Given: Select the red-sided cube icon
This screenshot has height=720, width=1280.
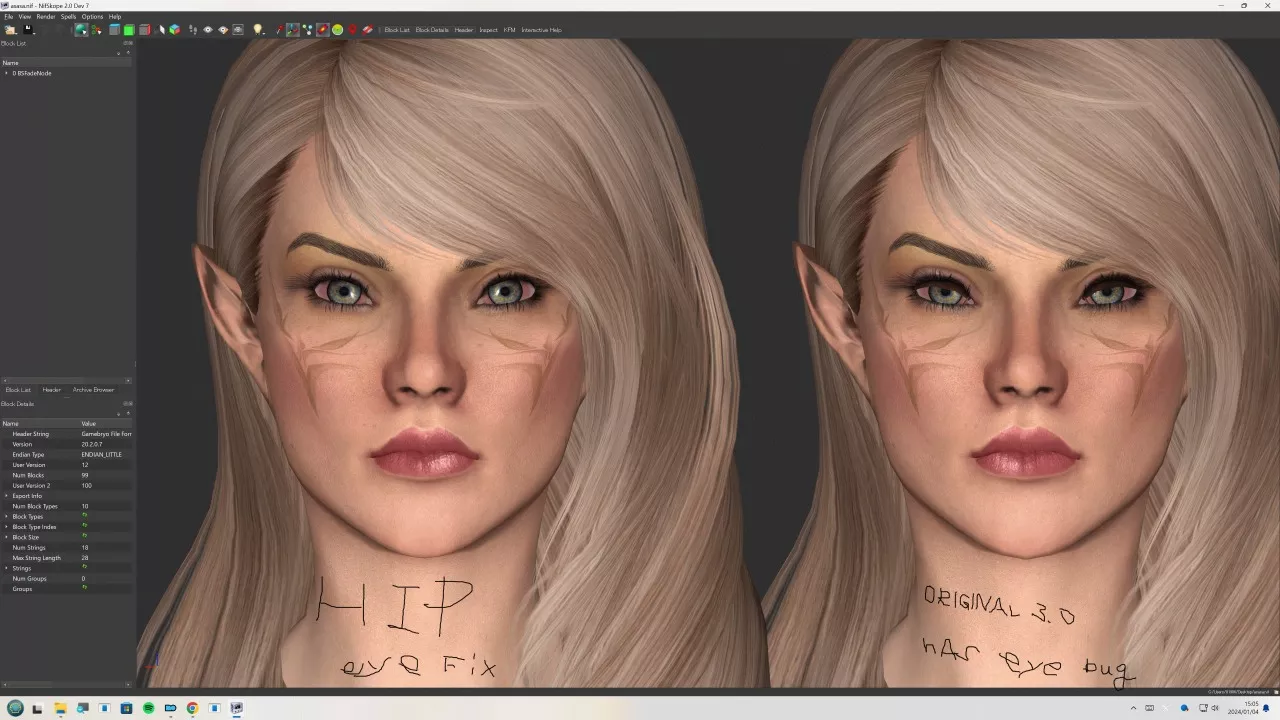Looking at the screenshot, I should [x=145, y=30].
